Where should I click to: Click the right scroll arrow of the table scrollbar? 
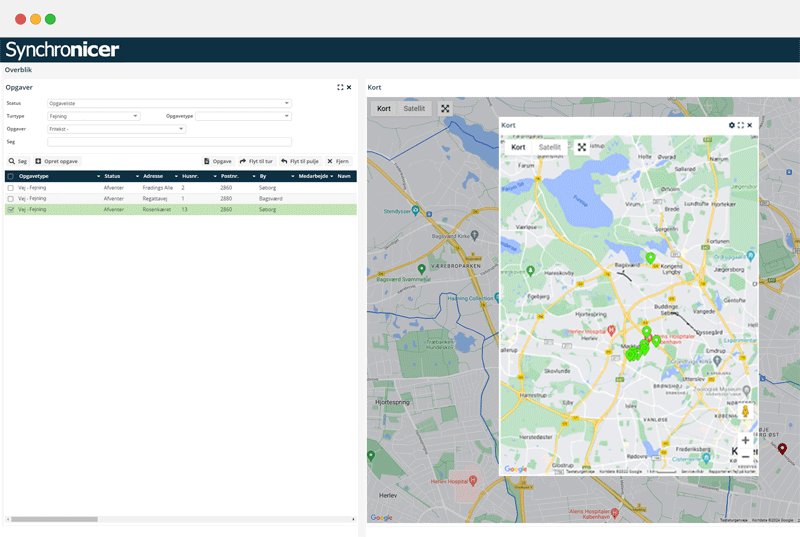pyautogui.click(x=354, y=519)
